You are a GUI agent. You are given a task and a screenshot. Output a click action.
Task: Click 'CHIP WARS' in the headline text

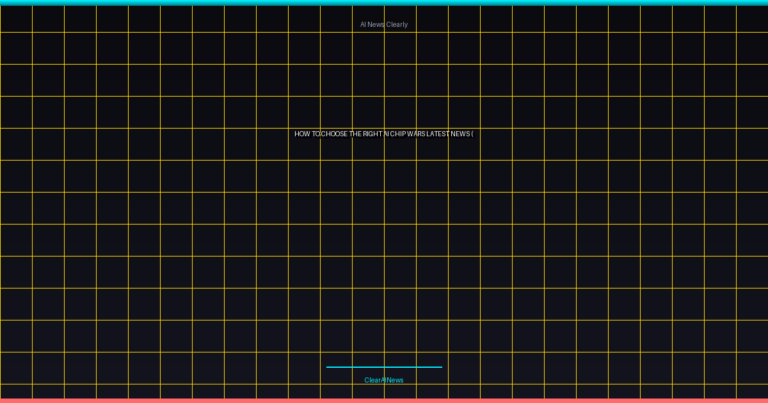coord(408,134)
